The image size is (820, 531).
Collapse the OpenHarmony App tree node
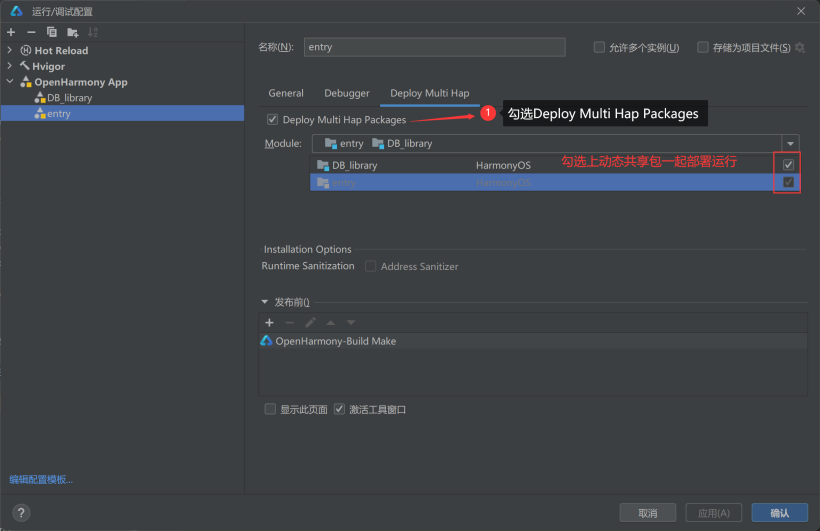10,82
